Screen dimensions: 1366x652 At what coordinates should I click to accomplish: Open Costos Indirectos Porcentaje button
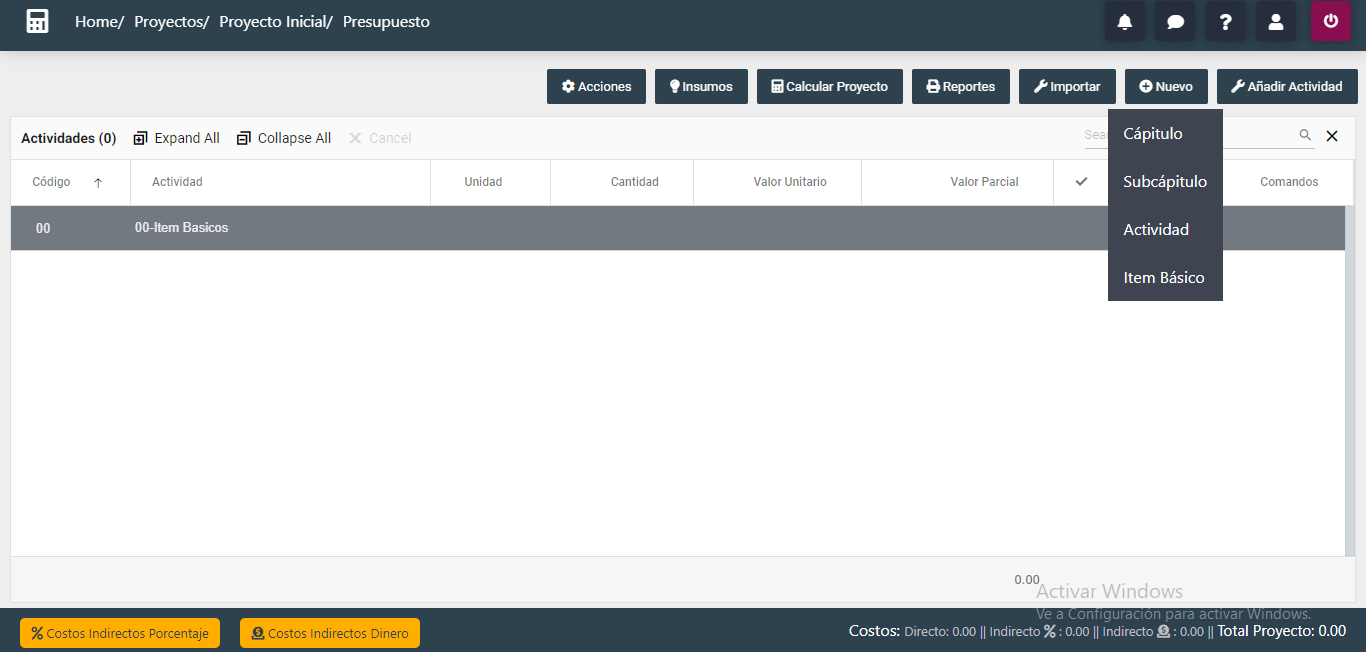click(x=120, y=633)
